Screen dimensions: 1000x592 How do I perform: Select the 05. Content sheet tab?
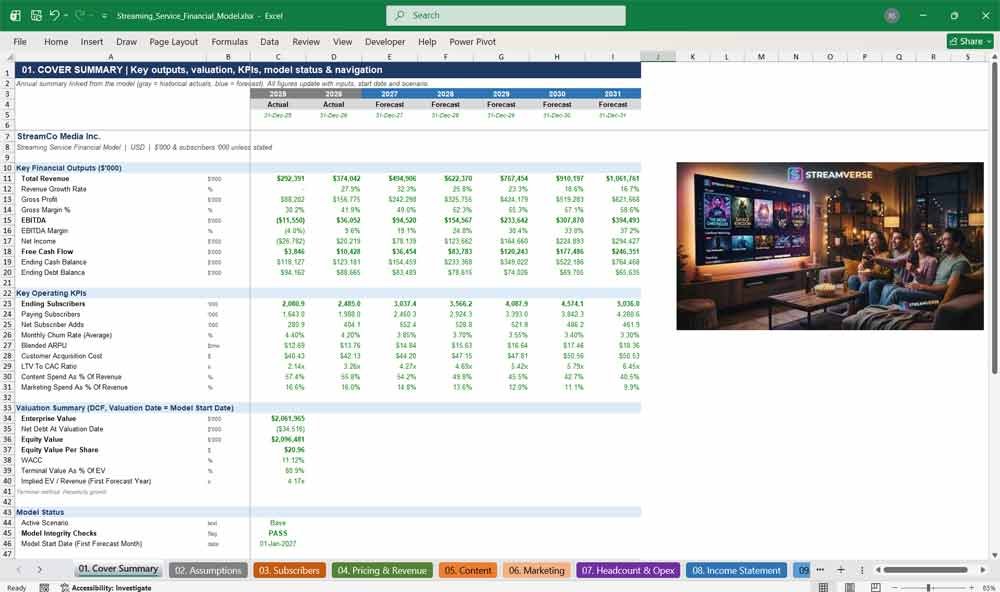(468, 570)
